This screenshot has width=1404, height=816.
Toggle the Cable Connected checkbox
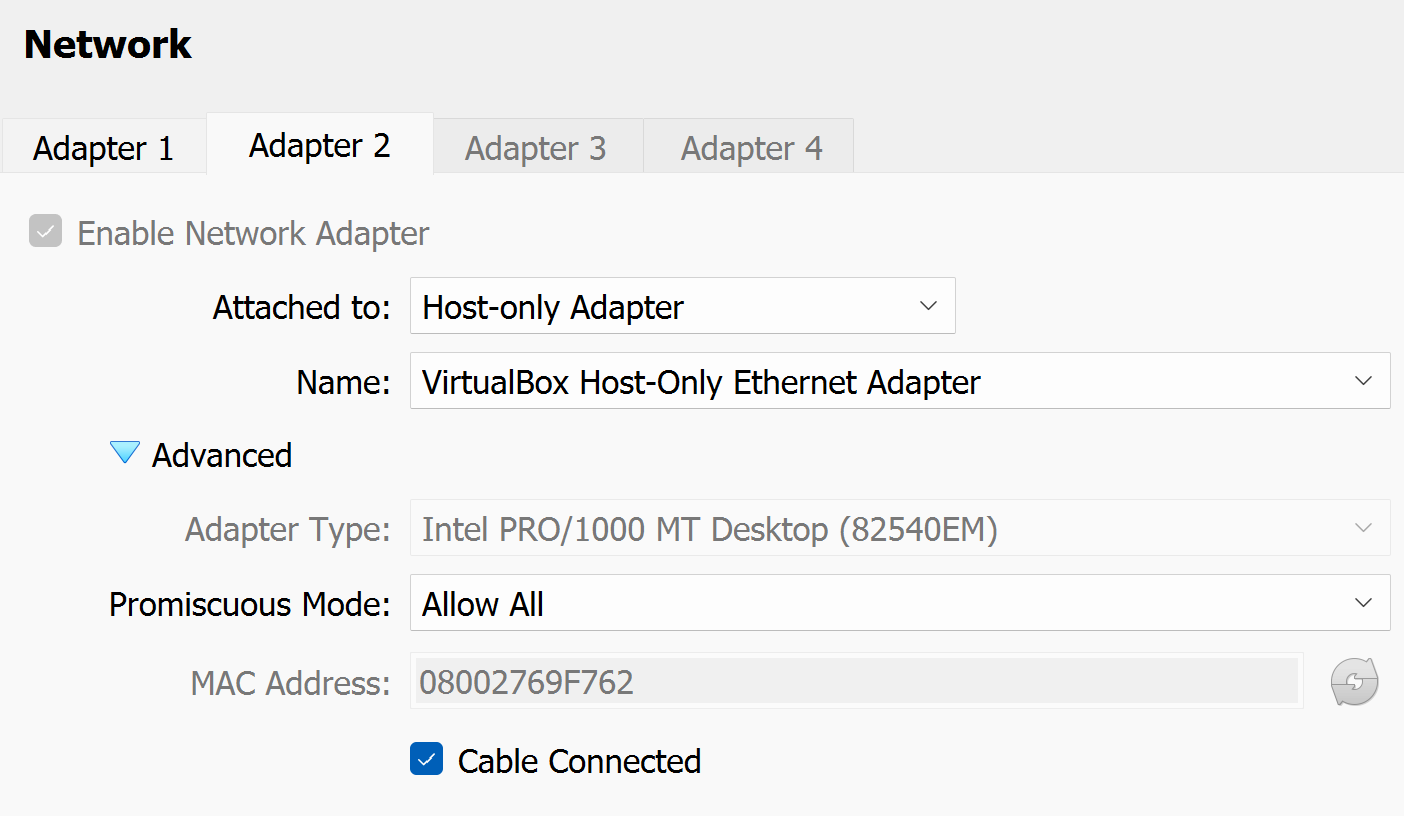pos(426,760)
